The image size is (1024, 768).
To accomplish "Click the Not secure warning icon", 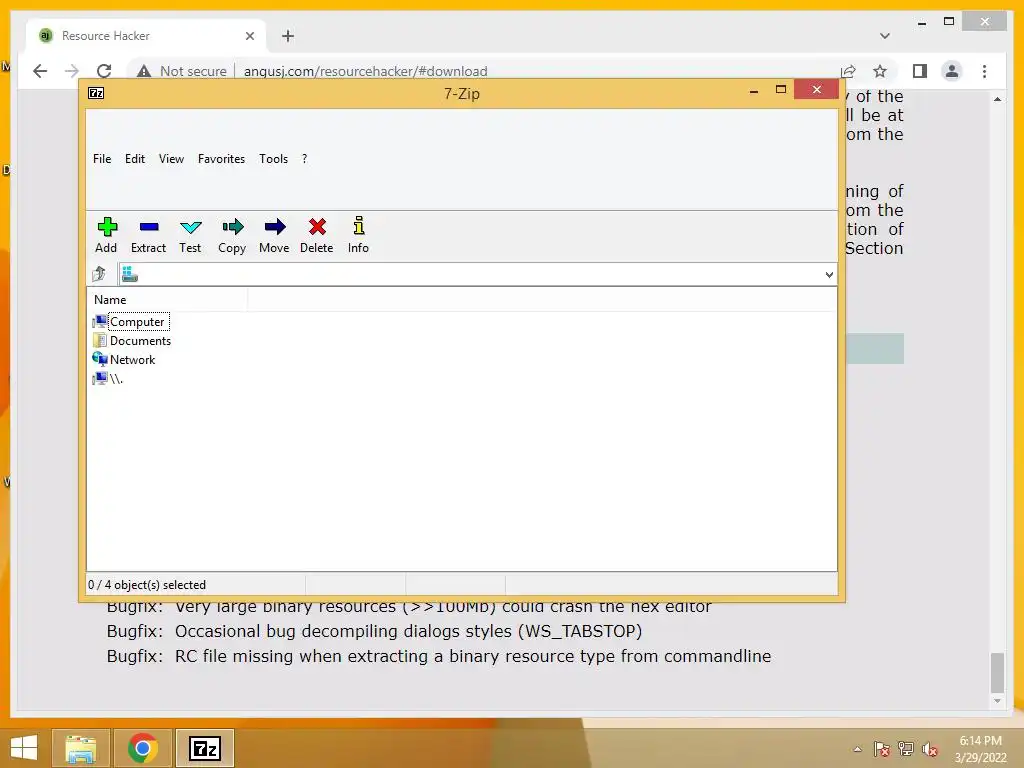I will [x=144, y=71].
